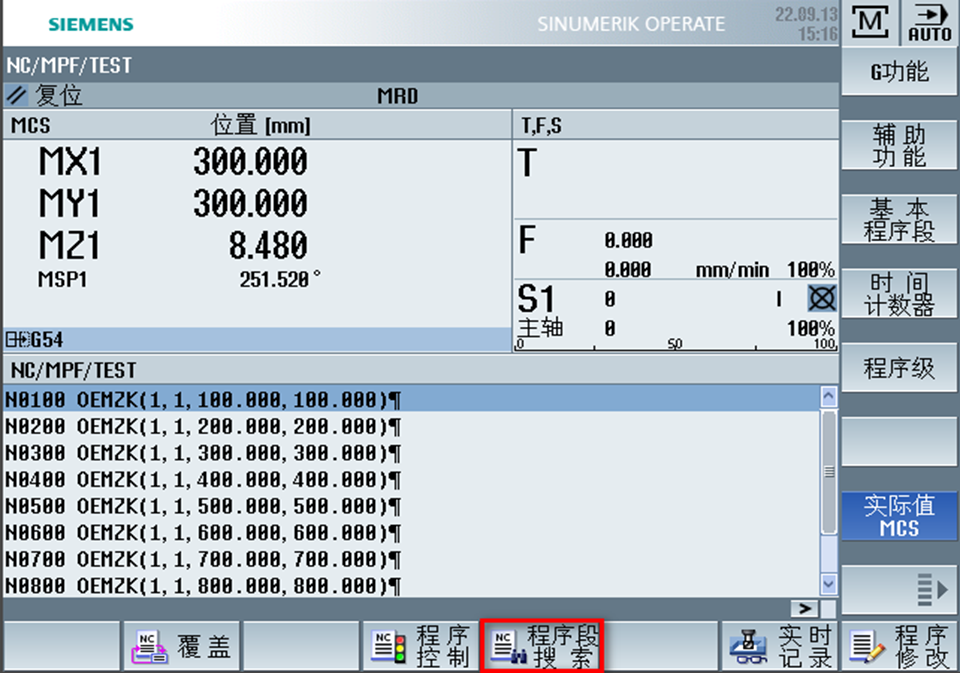Select program line N0800
Screen dimensions: 960x673
tap(411, 586)
